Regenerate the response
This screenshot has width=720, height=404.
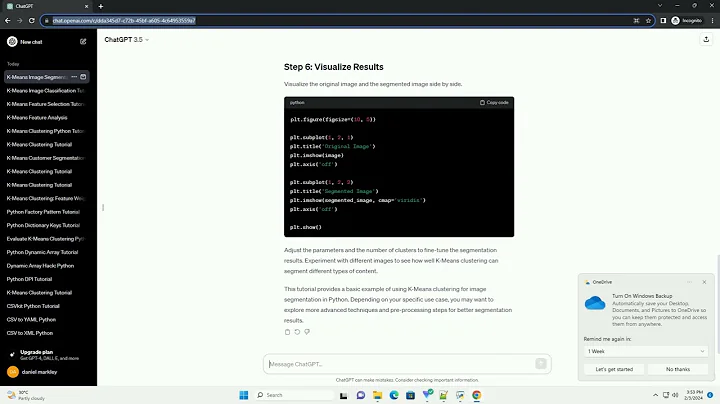pos(297,332)
